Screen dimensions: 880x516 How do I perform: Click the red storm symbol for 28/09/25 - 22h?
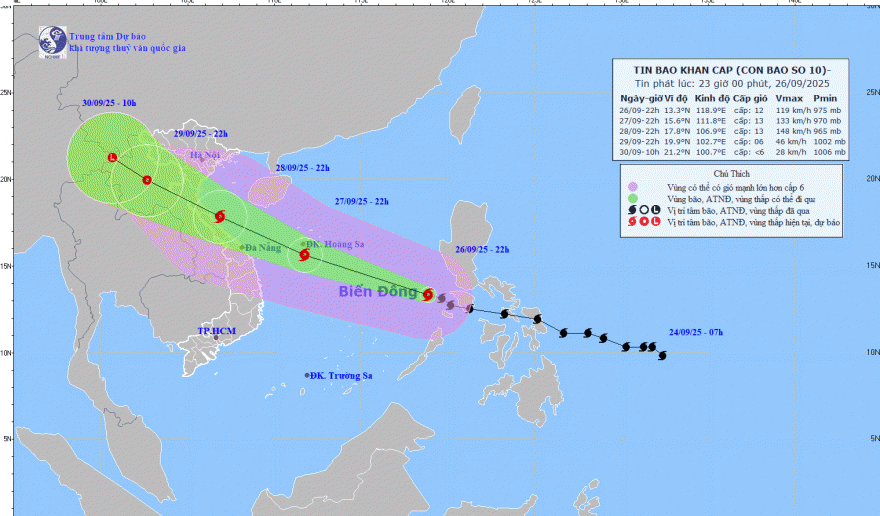[220, 216]
